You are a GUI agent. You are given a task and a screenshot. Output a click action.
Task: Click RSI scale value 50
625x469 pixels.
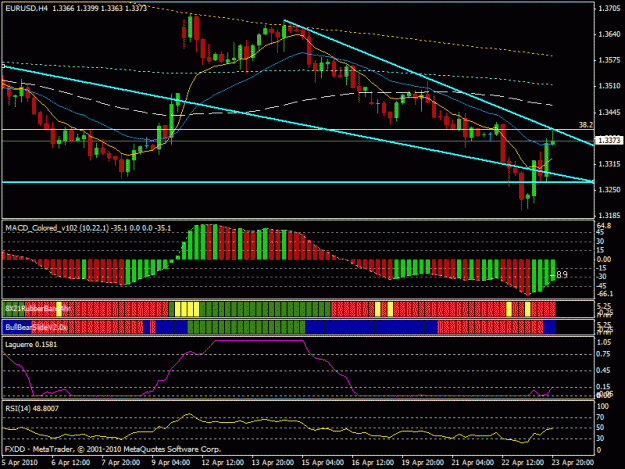pyautogui.click(x=601, y=428)
